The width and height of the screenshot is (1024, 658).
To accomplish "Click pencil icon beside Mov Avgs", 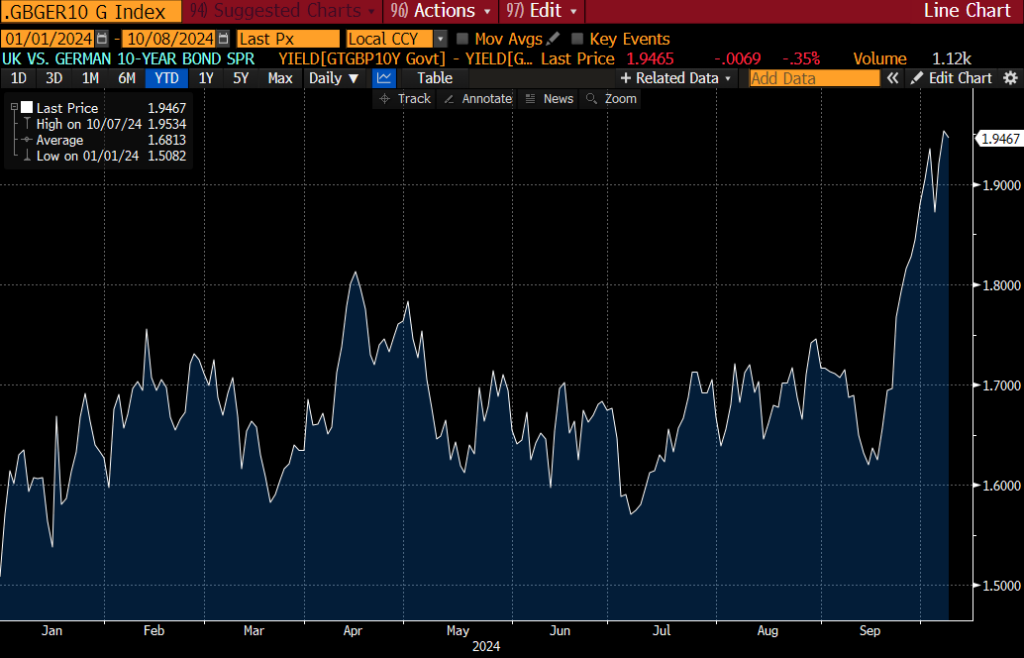I will tap(553, 39).
